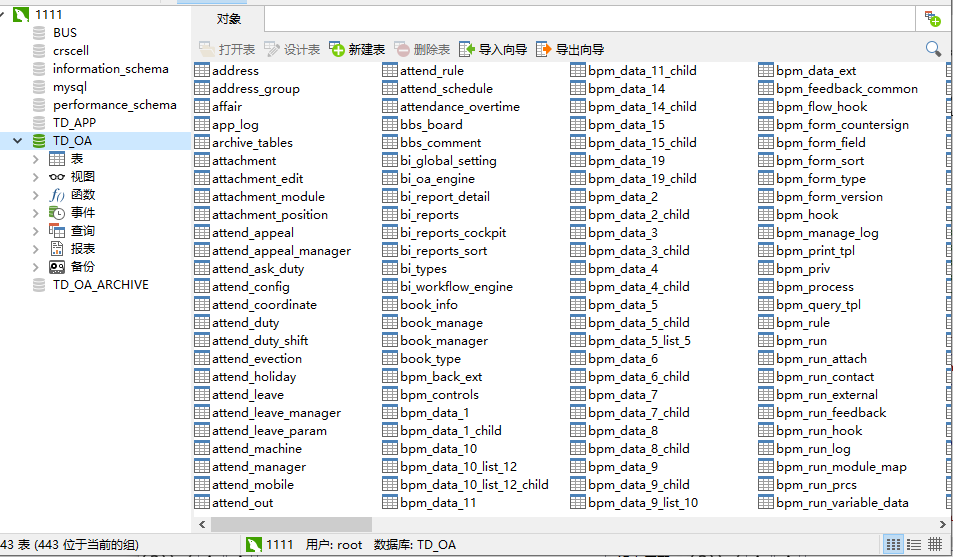
Task: Click the 打开表 (Open Table) button label
Action: click(236, 49)
